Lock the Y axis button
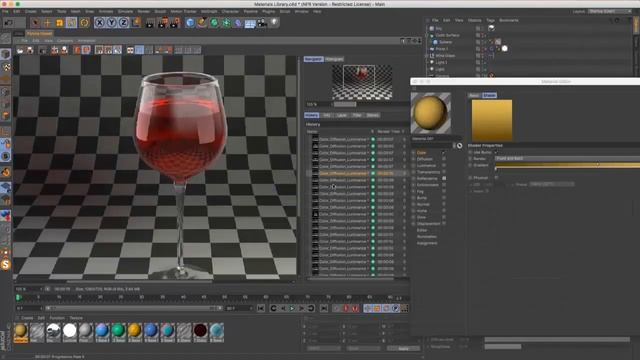Viewport: 640px width, 360px height. pos(111,22)
